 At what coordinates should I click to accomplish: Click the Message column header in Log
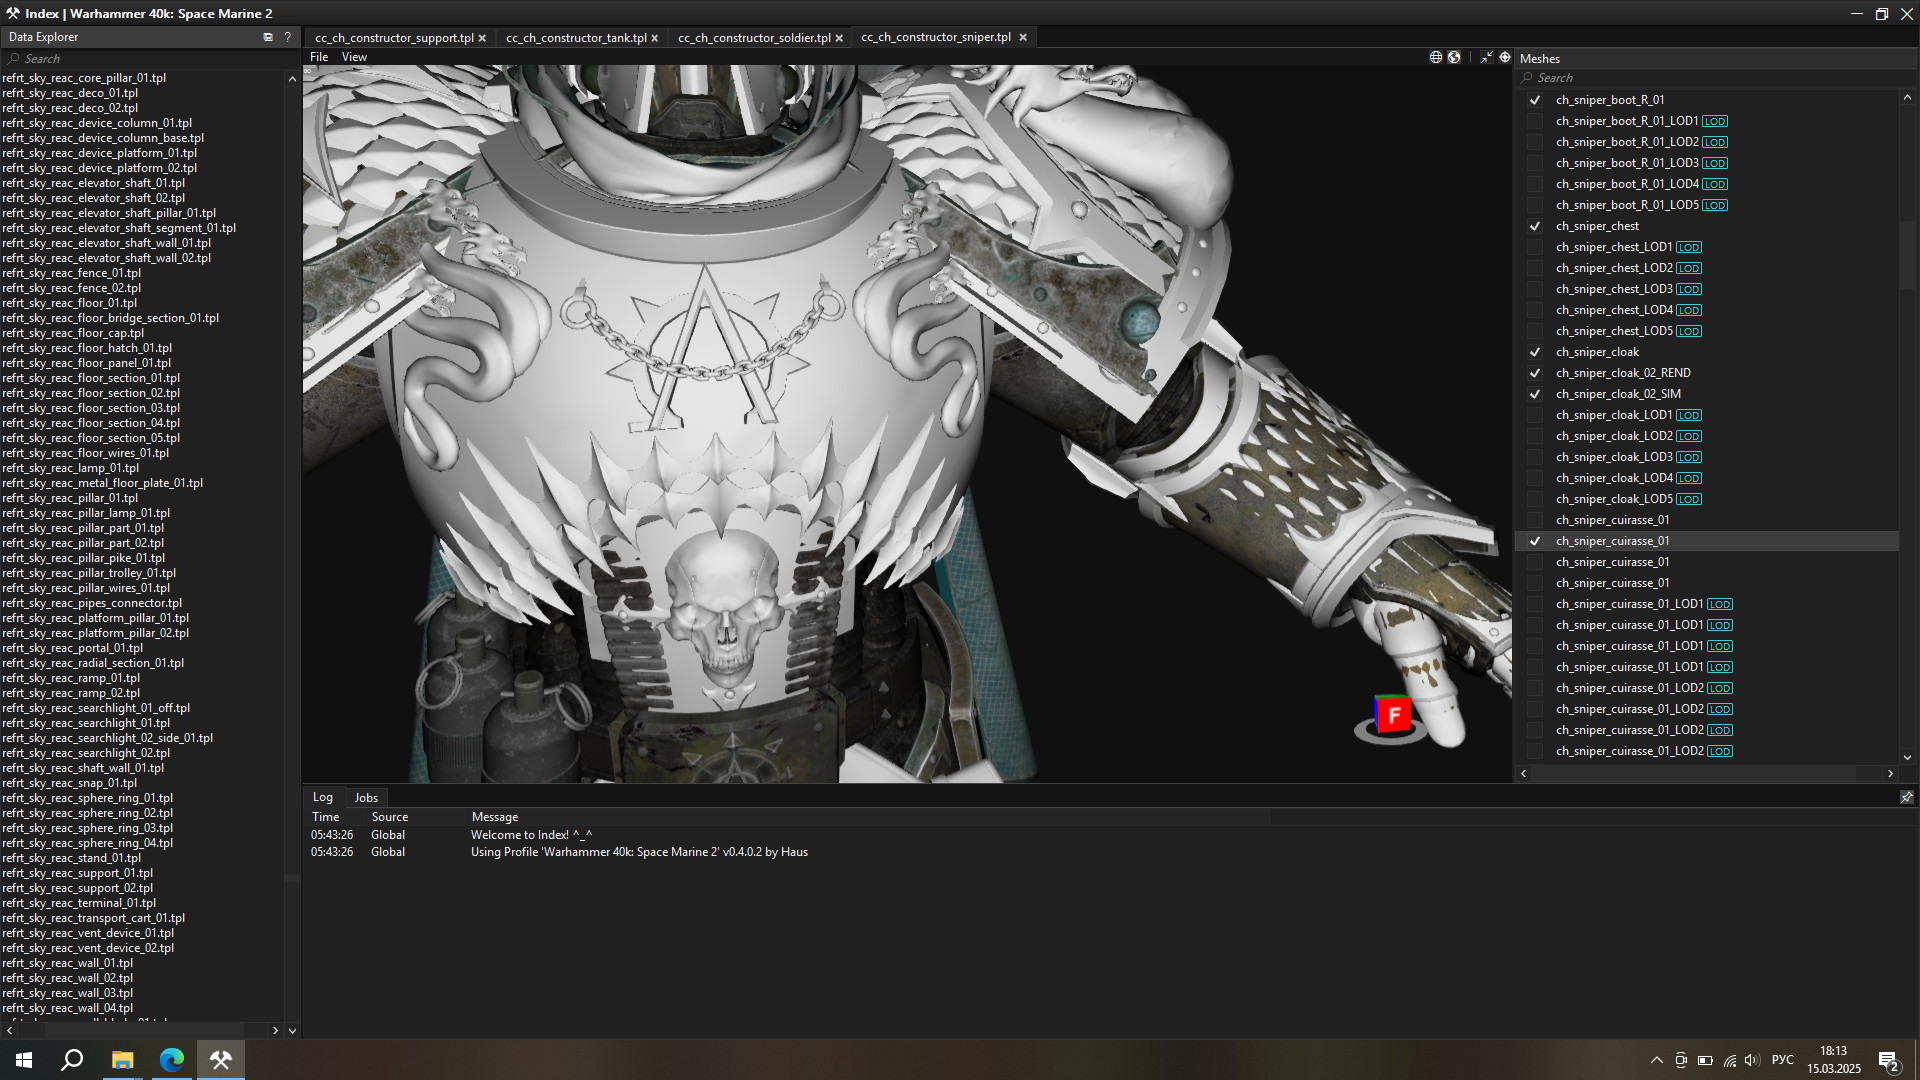click(x=494, y=817)
